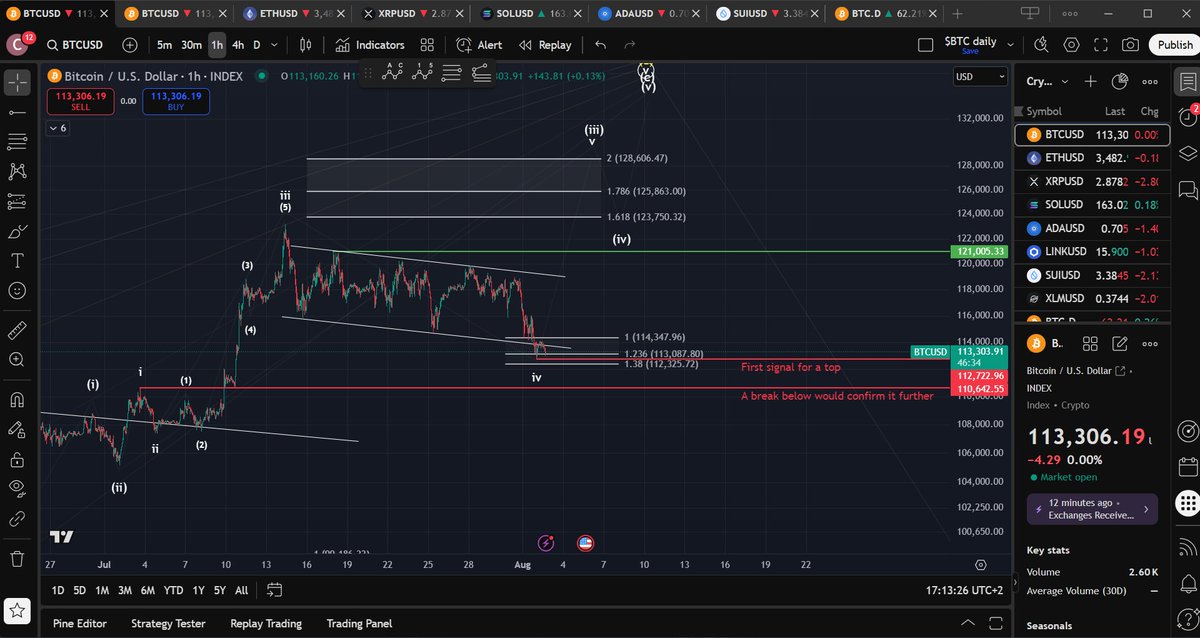Open the forecasting and measurement tools
The width and height of the screenshot is (1200, 638).
point(17,201)
